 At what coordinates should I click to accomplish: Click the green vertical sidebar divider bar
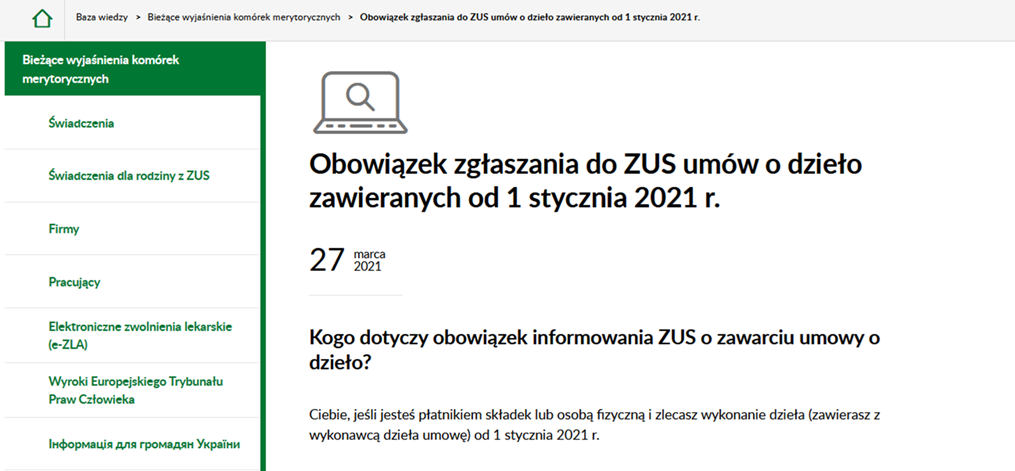263,280
